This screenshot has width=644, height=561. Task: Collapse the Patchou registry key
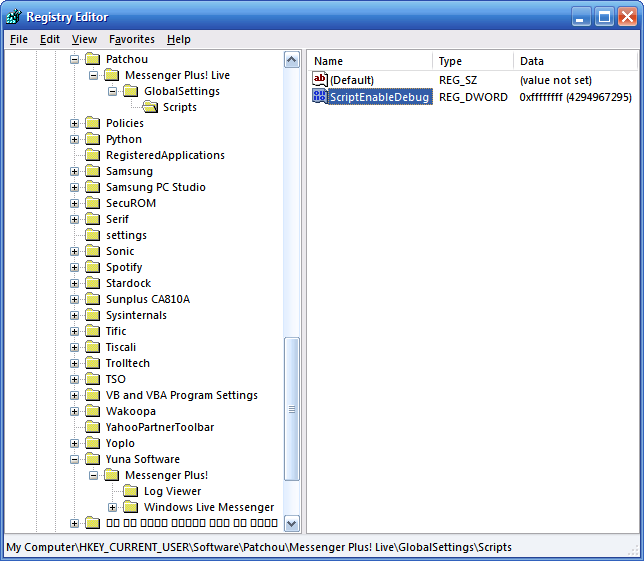75,59
